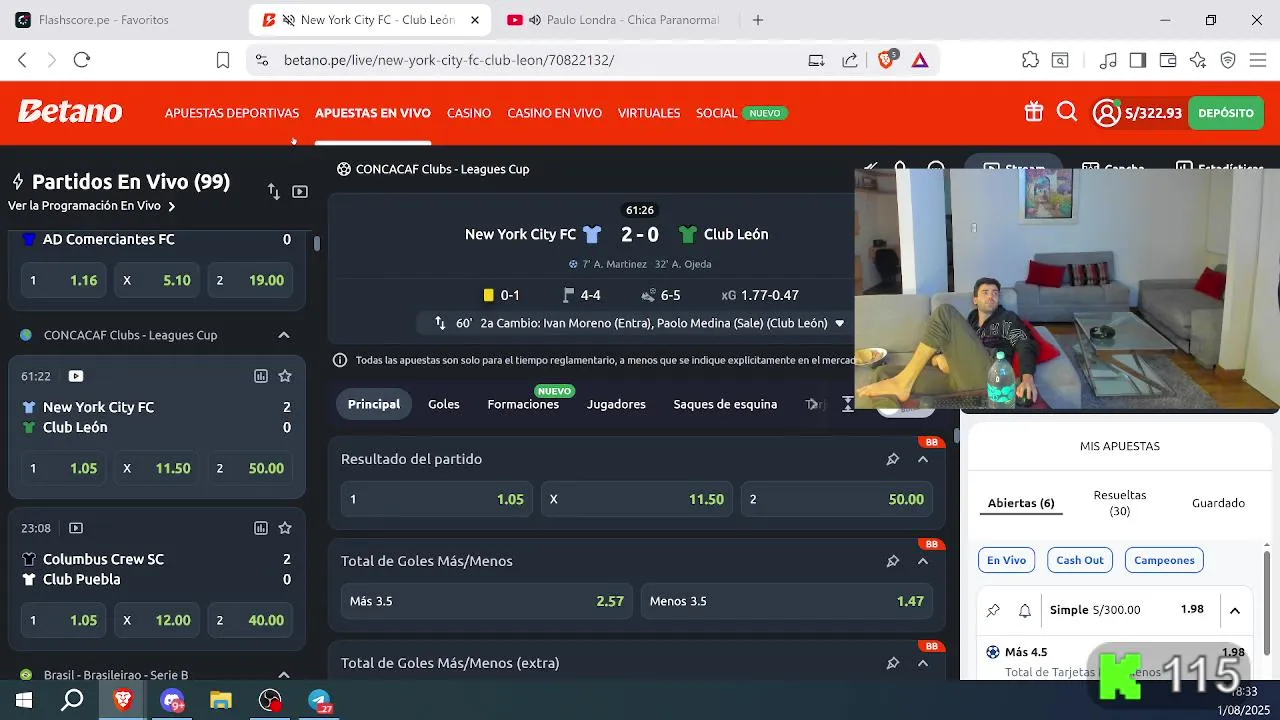
Task: Open Ver la Programación En Vivo link
Action: pyautogui.click(x=92, y=206)
